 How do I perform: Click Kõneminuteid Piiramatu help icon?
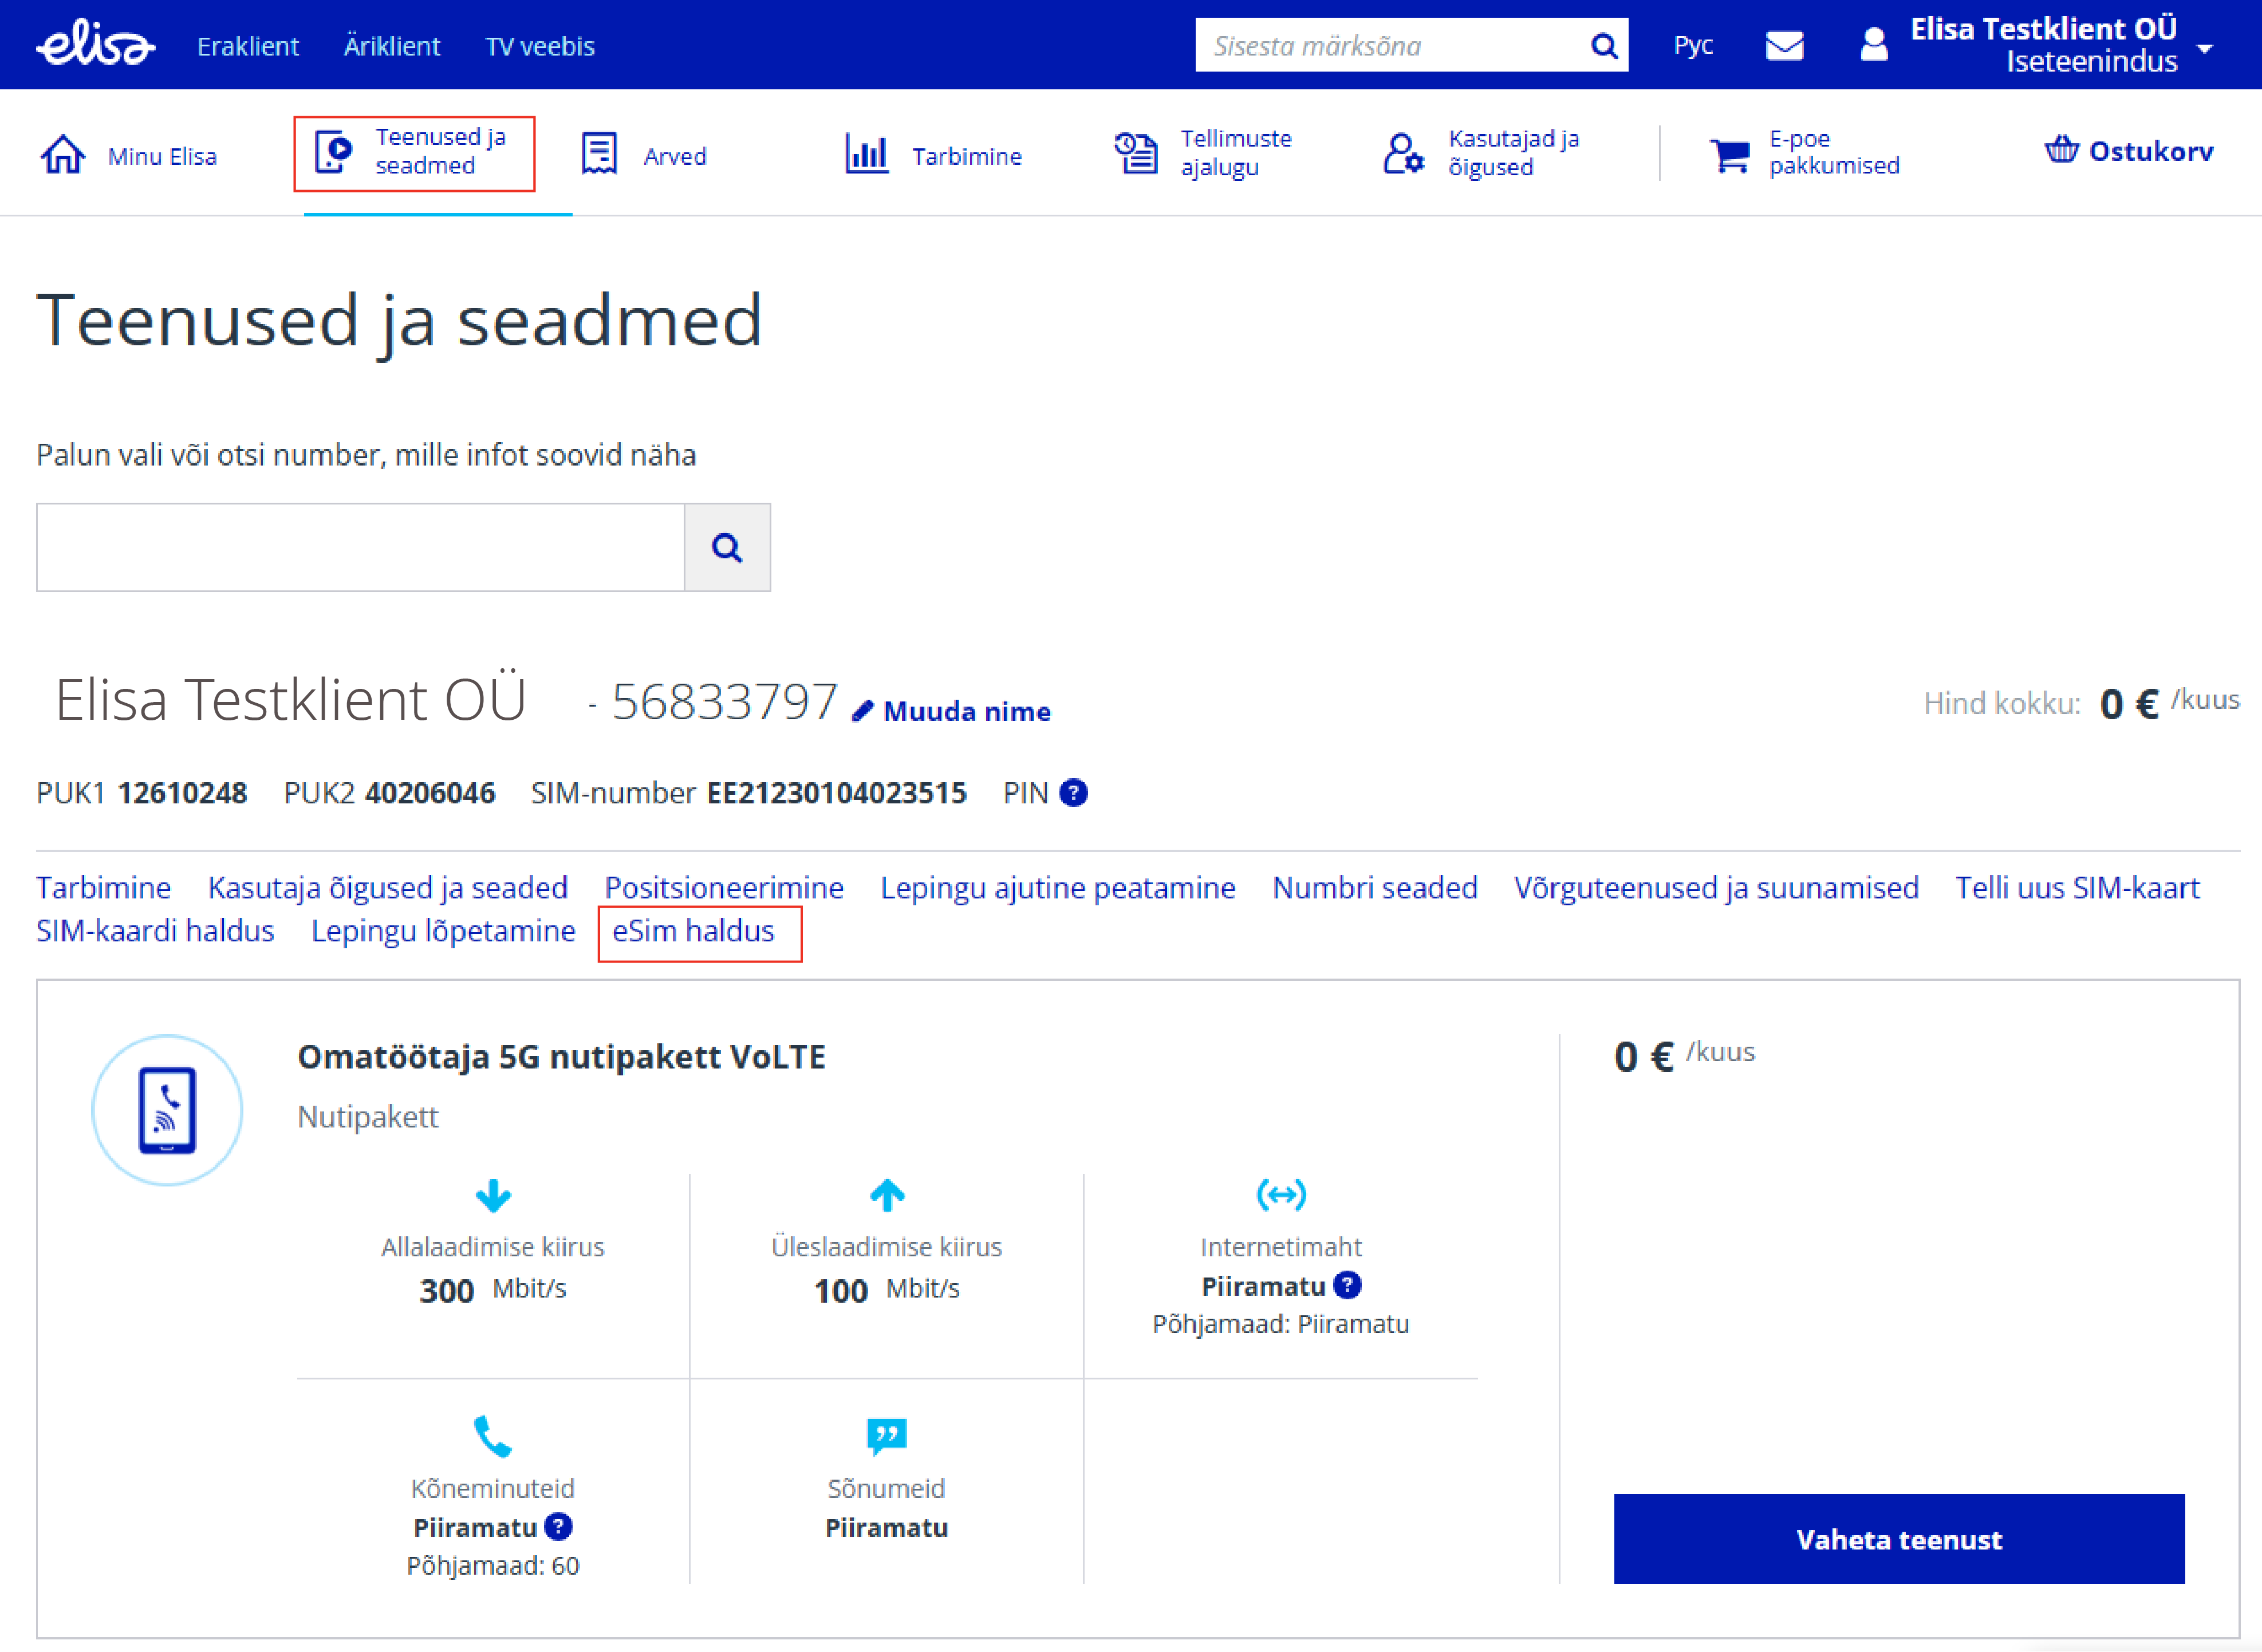[x=559, y=1527]
